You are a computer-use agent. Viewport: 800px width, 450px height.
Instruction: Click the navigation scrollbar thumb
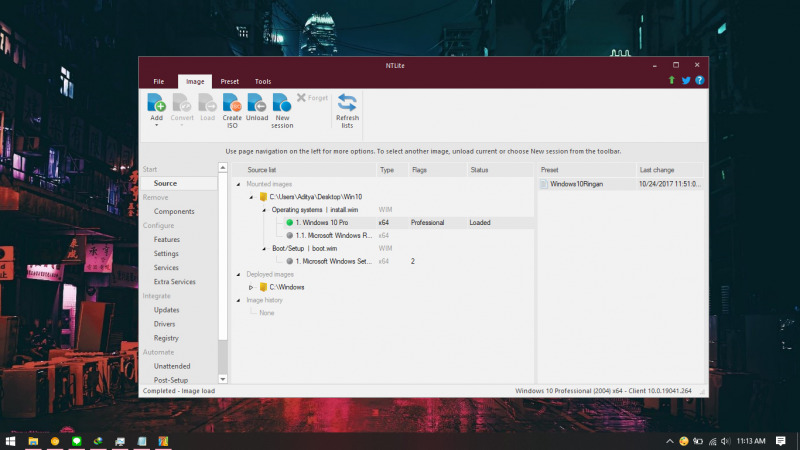click(x=222, y=257)
